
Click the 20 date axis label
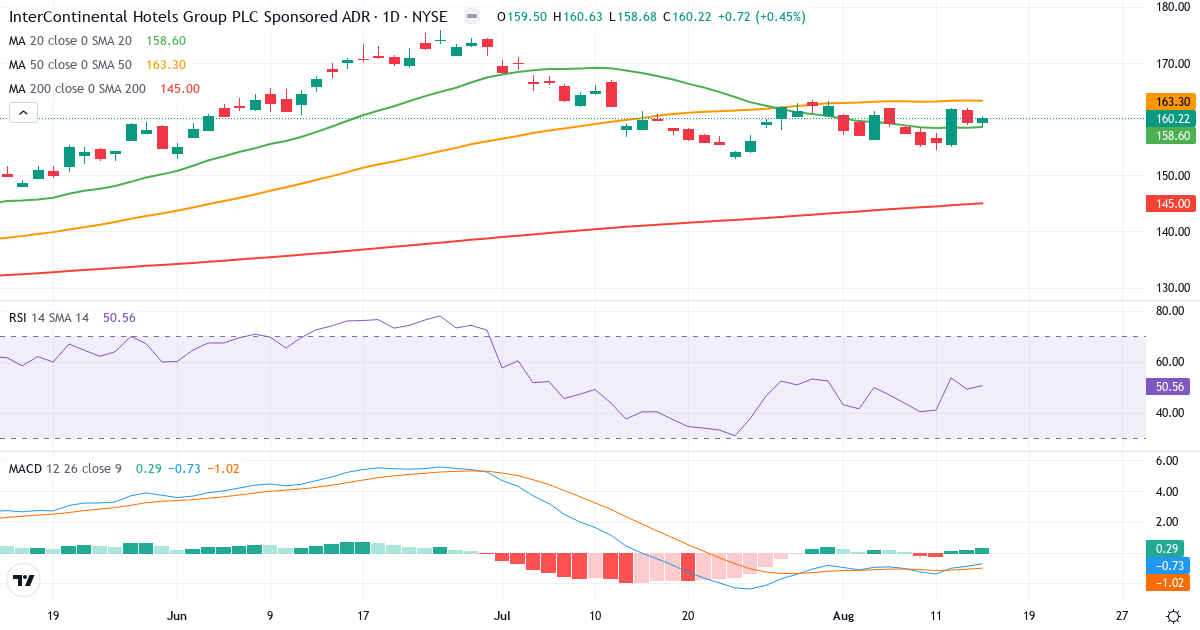(688, 616)
